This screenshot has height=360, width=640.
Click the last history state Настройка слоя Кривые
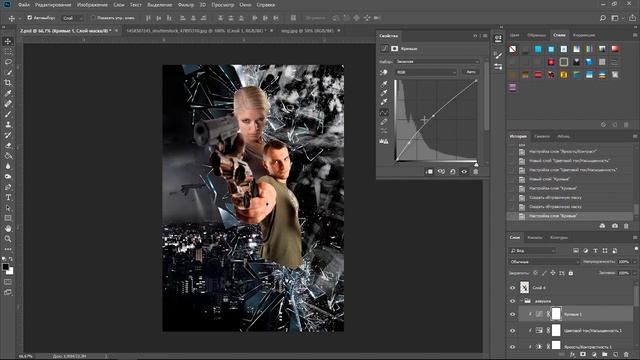point(570,216)
